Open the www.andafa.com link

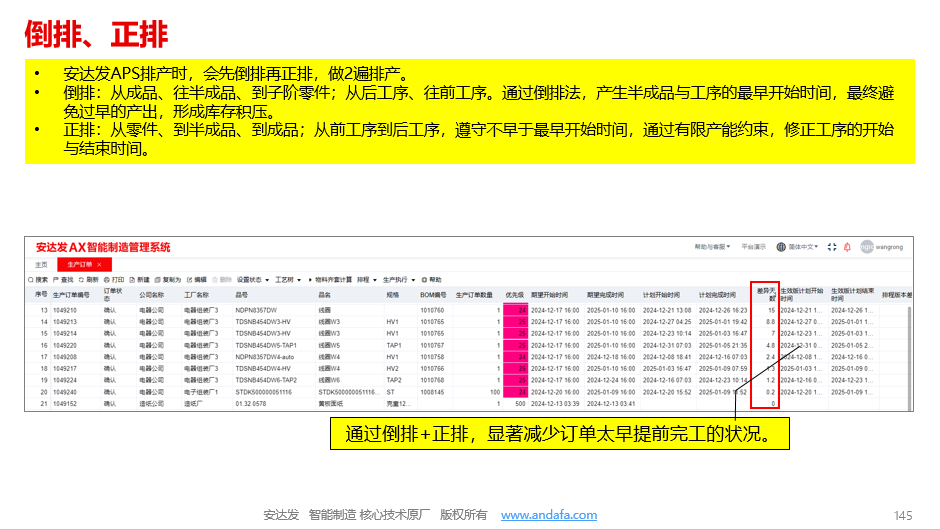tap(549, 515)
